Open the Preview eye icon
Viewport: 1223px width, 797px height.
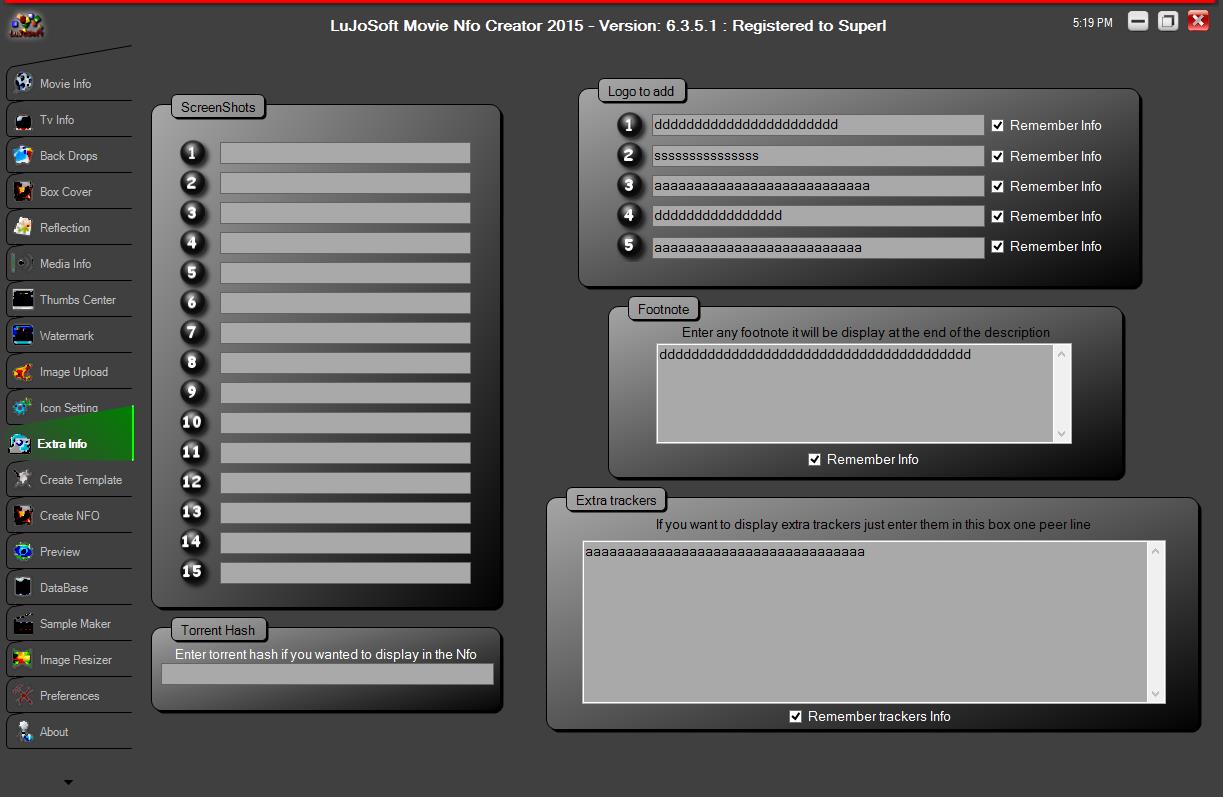click(23, 551)
